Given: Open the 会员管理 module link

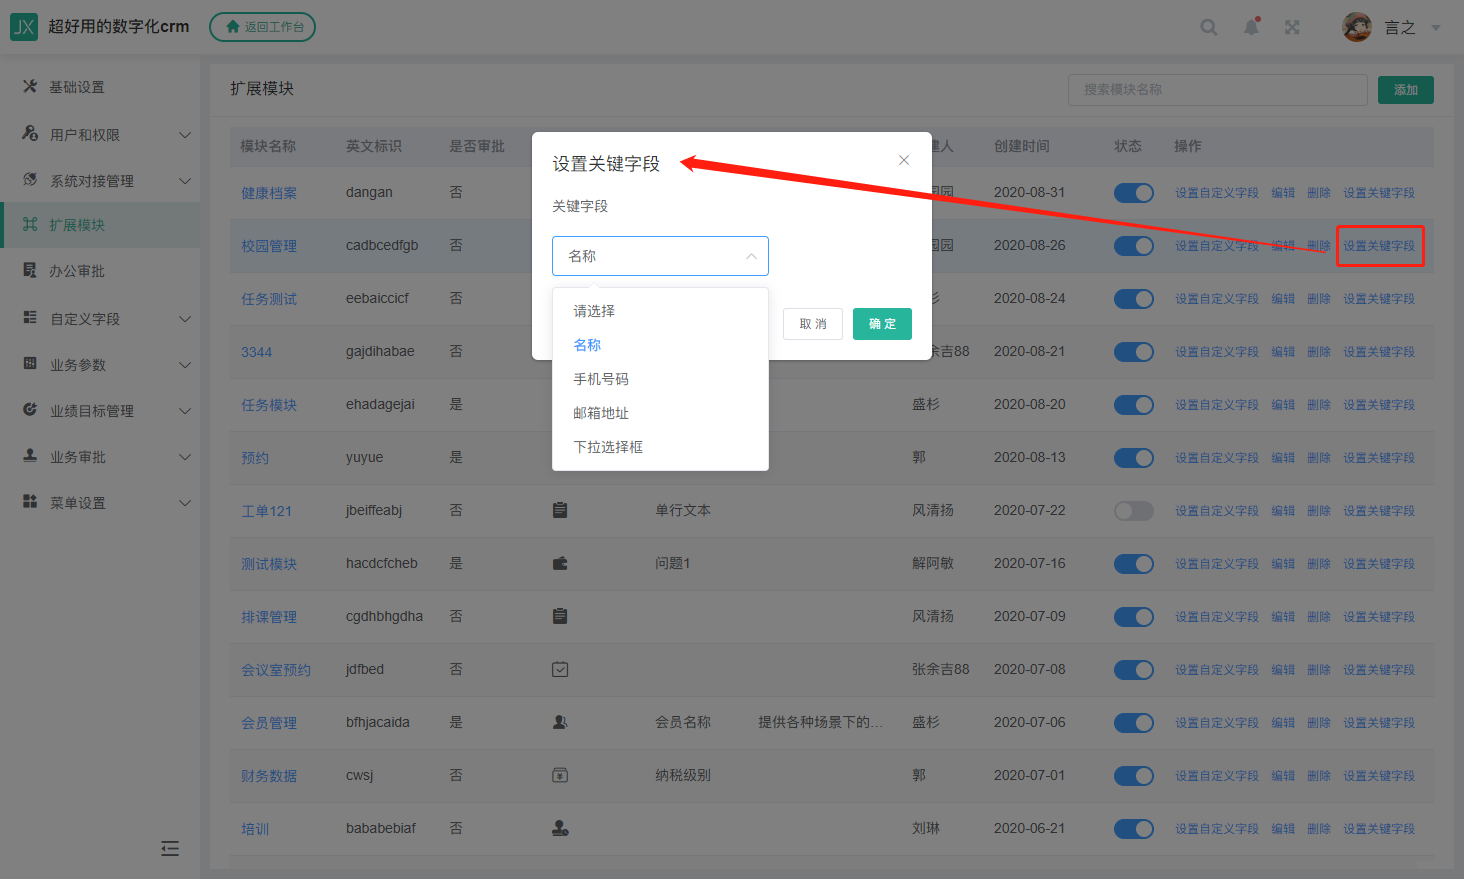Looking at the screenshot, I should (x=269, y=723).
